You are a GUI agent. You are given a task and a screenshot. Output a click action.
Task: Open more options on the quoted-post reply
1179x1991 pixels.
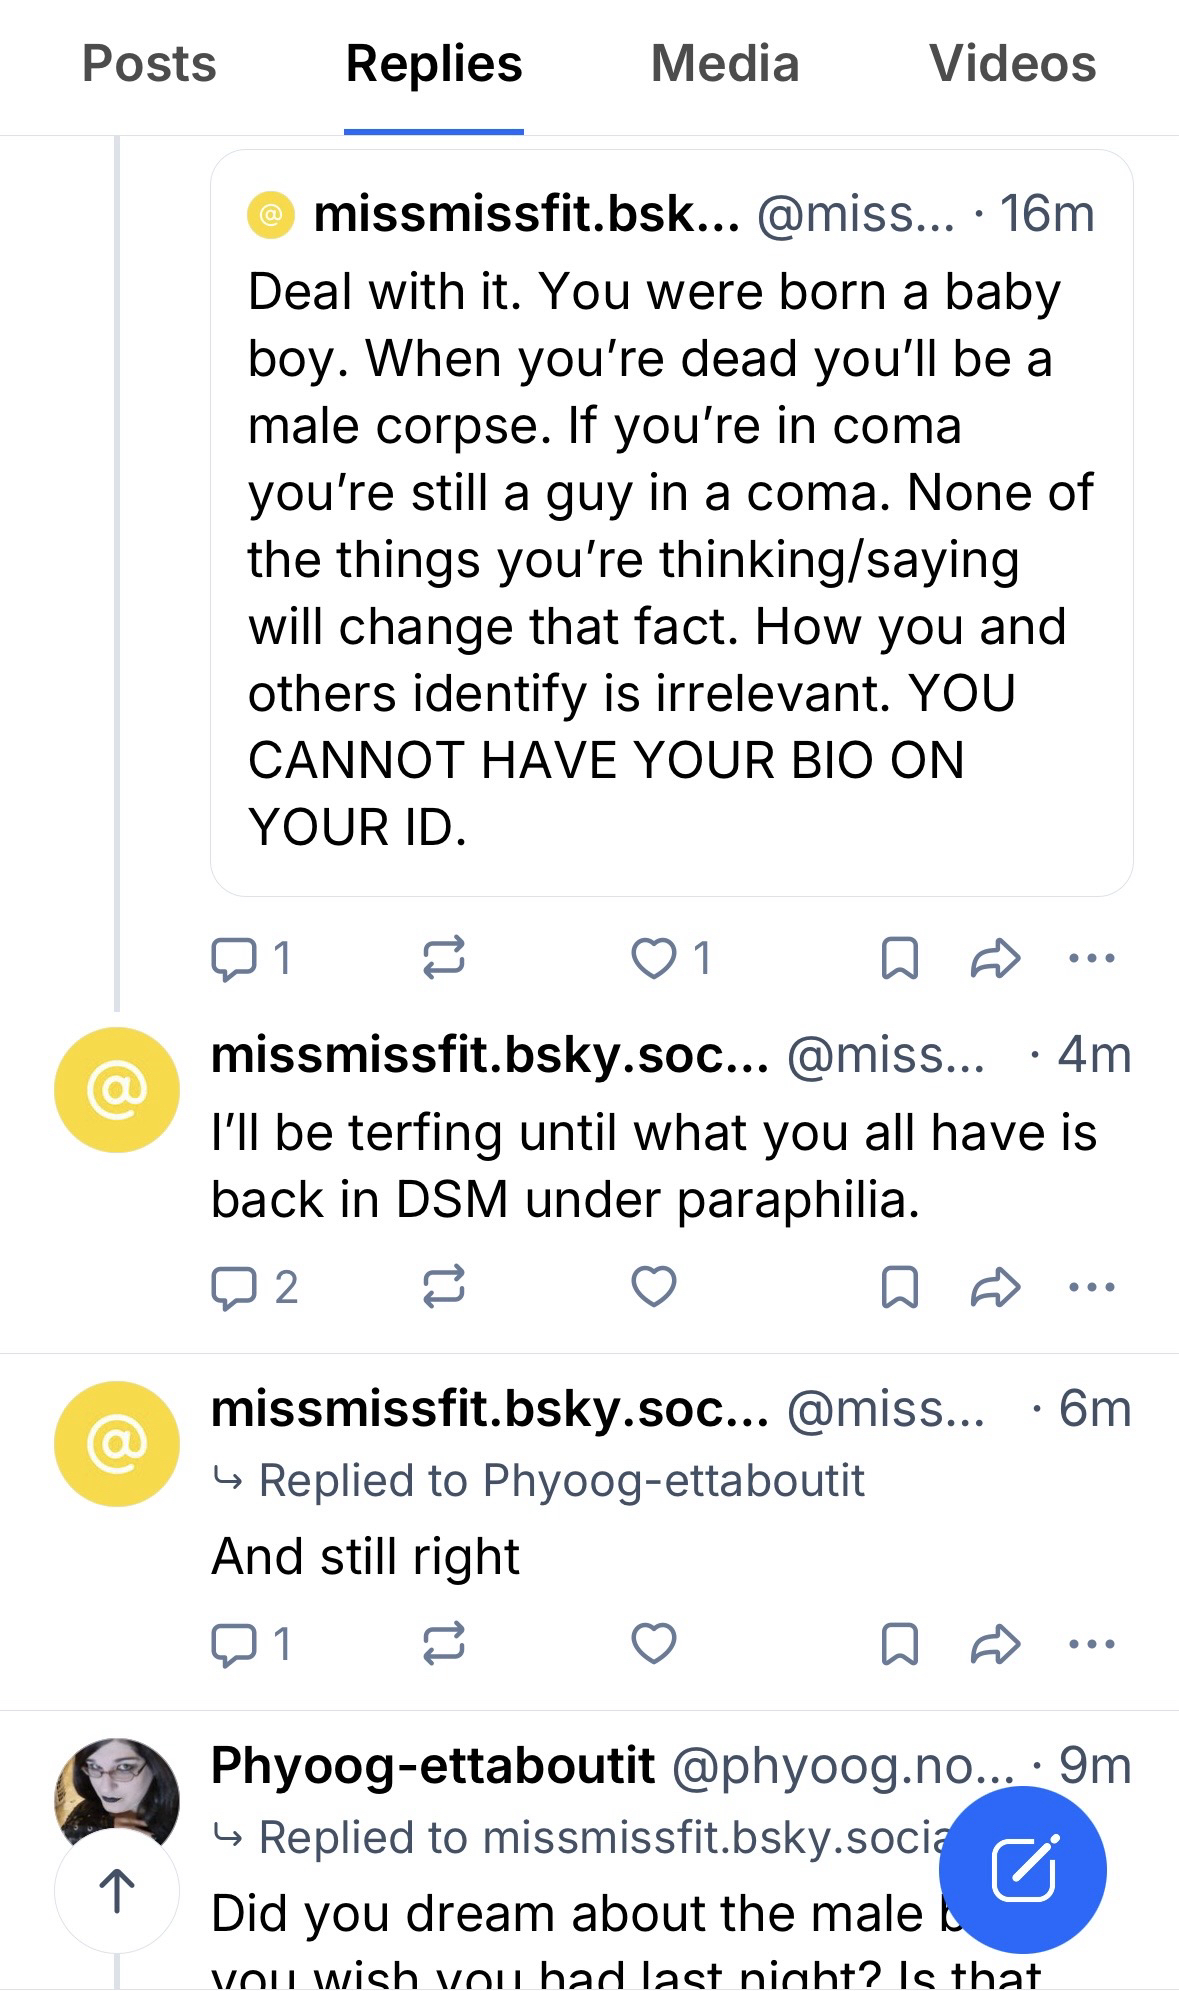[1091, 959]
